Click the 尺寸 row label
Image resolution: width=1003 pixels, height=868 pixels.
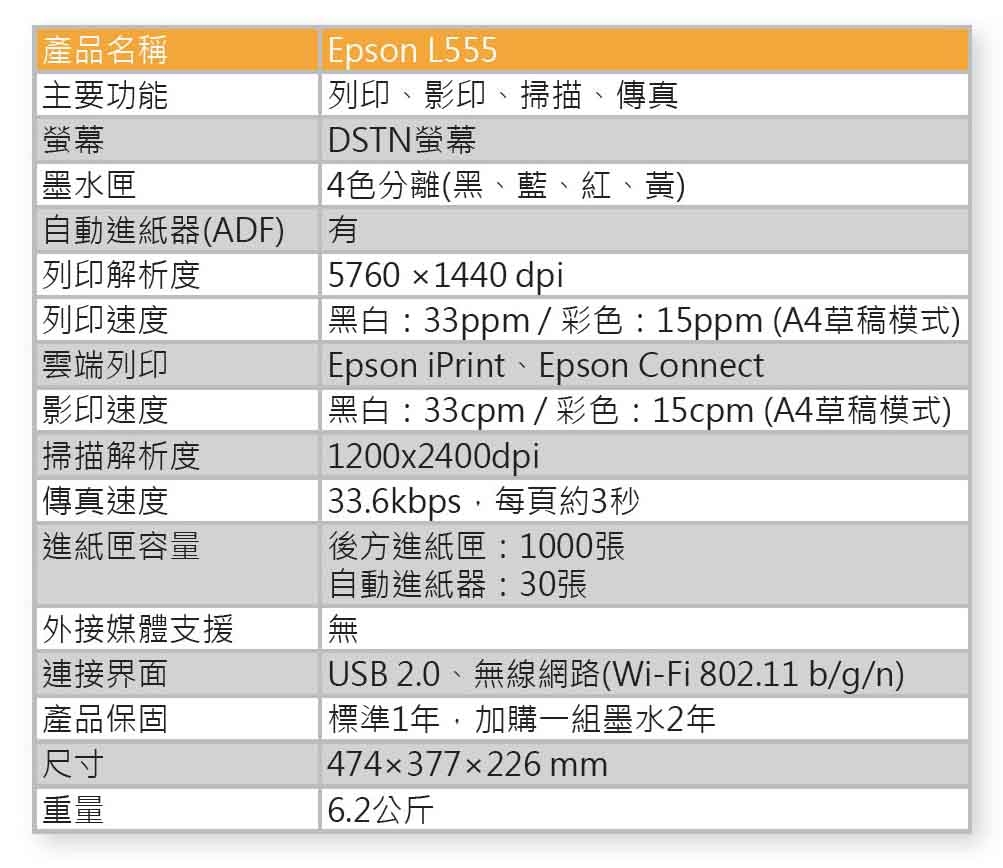[x=73, y=764]
